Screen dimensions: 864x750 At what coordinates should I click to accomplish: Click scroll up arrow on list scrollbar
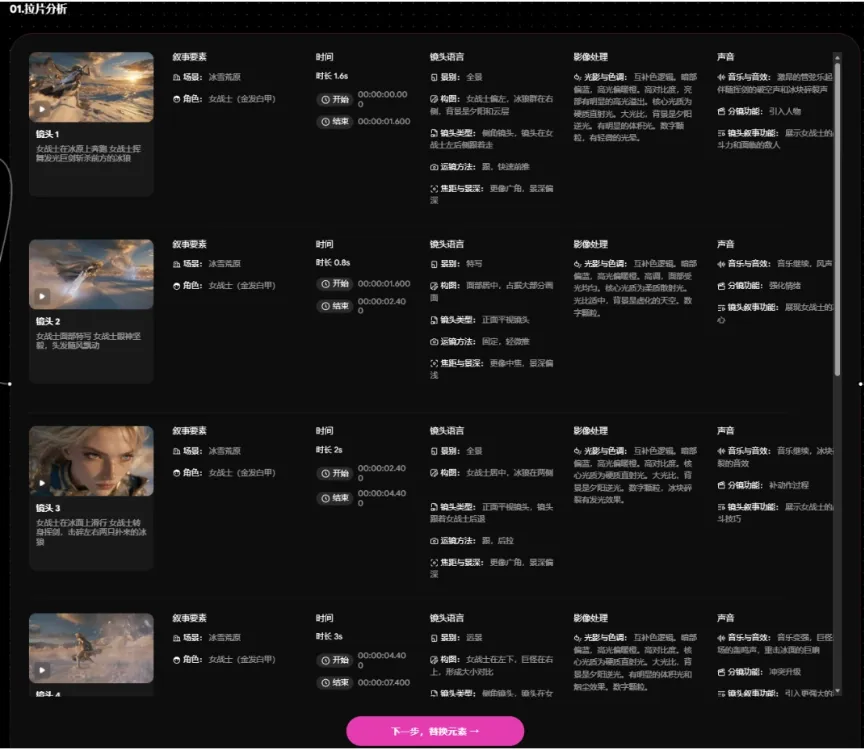(x=838, y=57)
